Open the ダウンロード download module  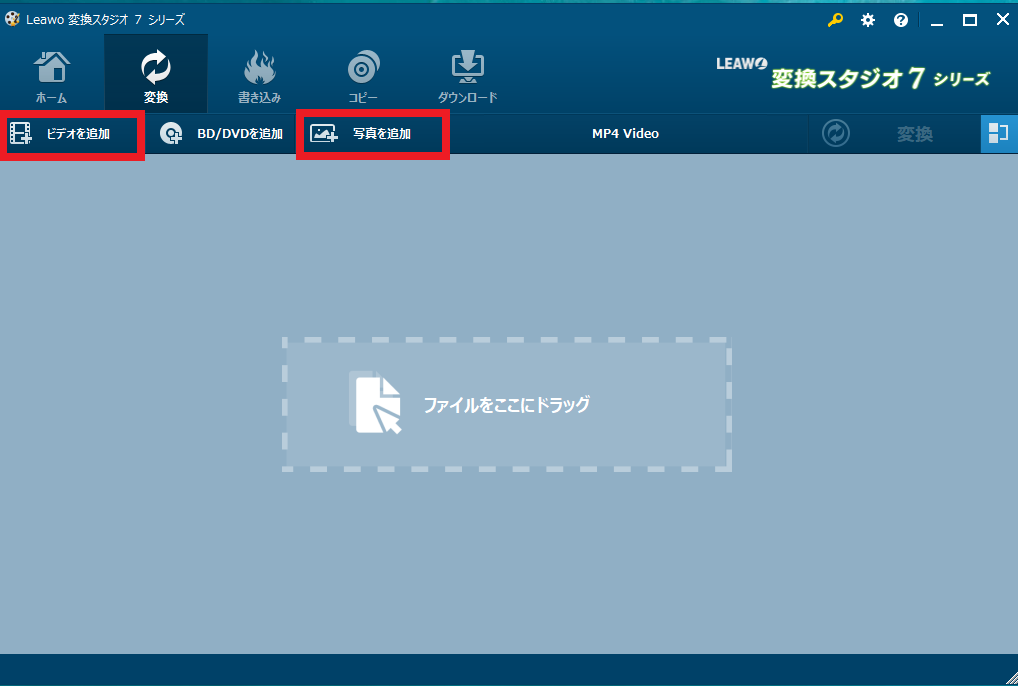(x=467, y=76)
